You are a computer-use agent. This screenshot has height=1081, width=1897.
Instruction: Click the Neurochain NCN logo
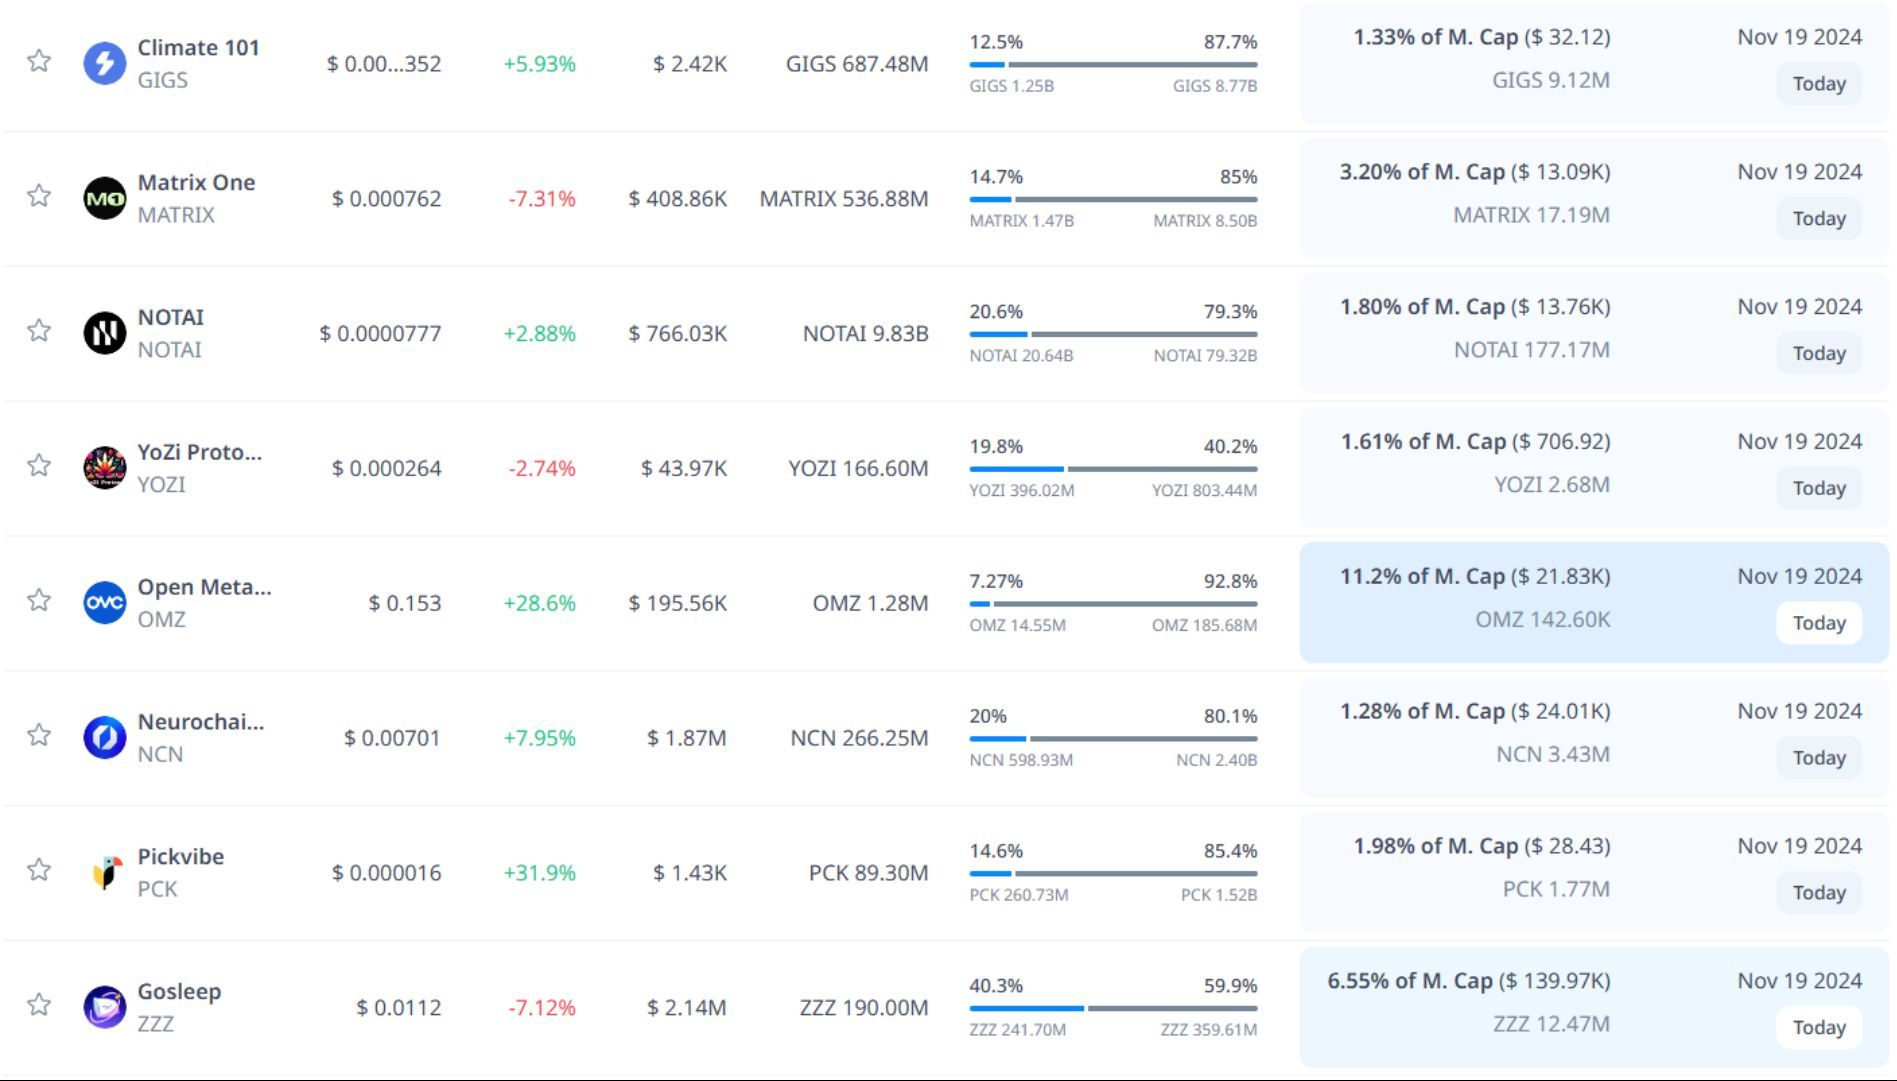point(104,738)
